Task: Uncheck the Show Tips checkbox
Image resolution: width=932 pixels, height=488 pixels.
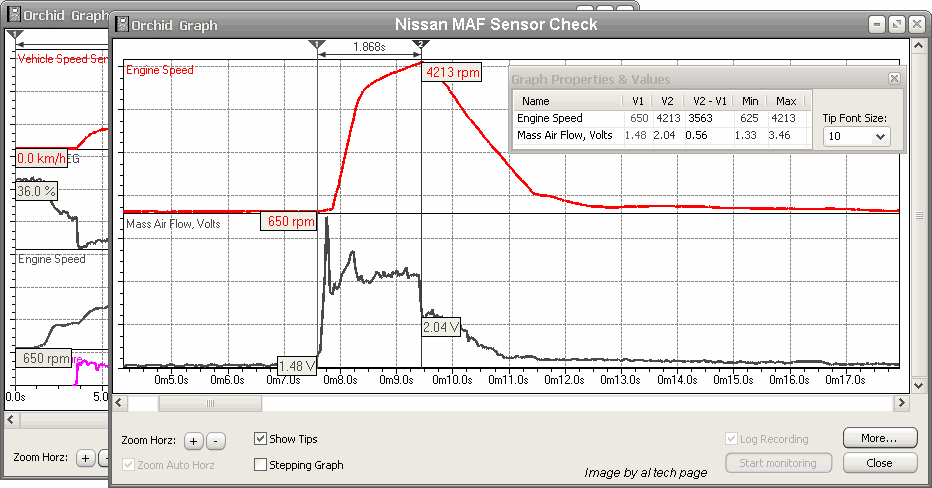Action: [x=261, y=439]
